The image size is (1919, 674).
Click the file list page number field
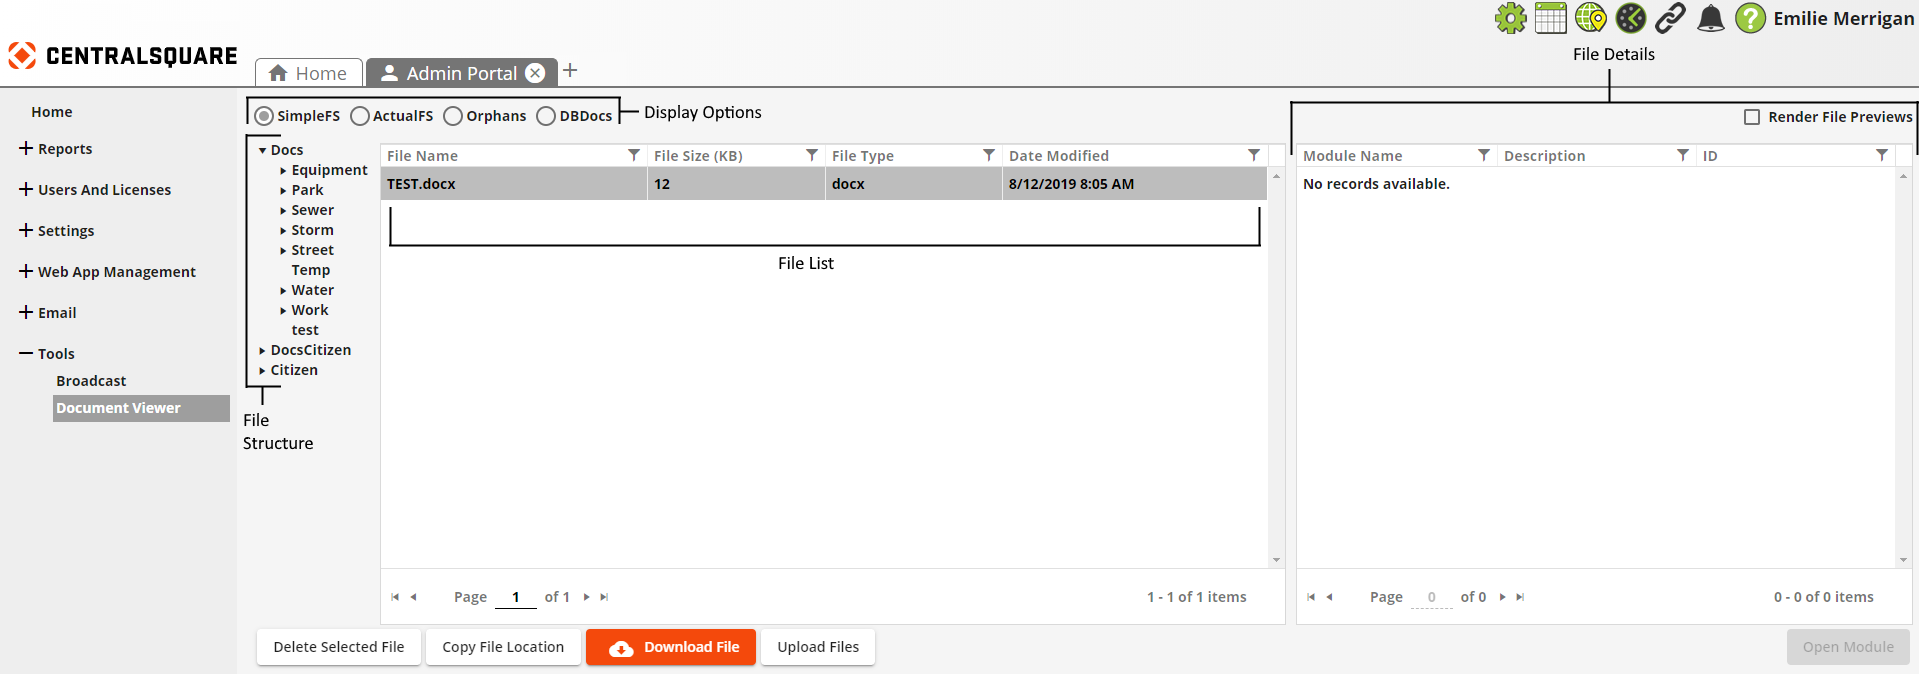[515, 597]
